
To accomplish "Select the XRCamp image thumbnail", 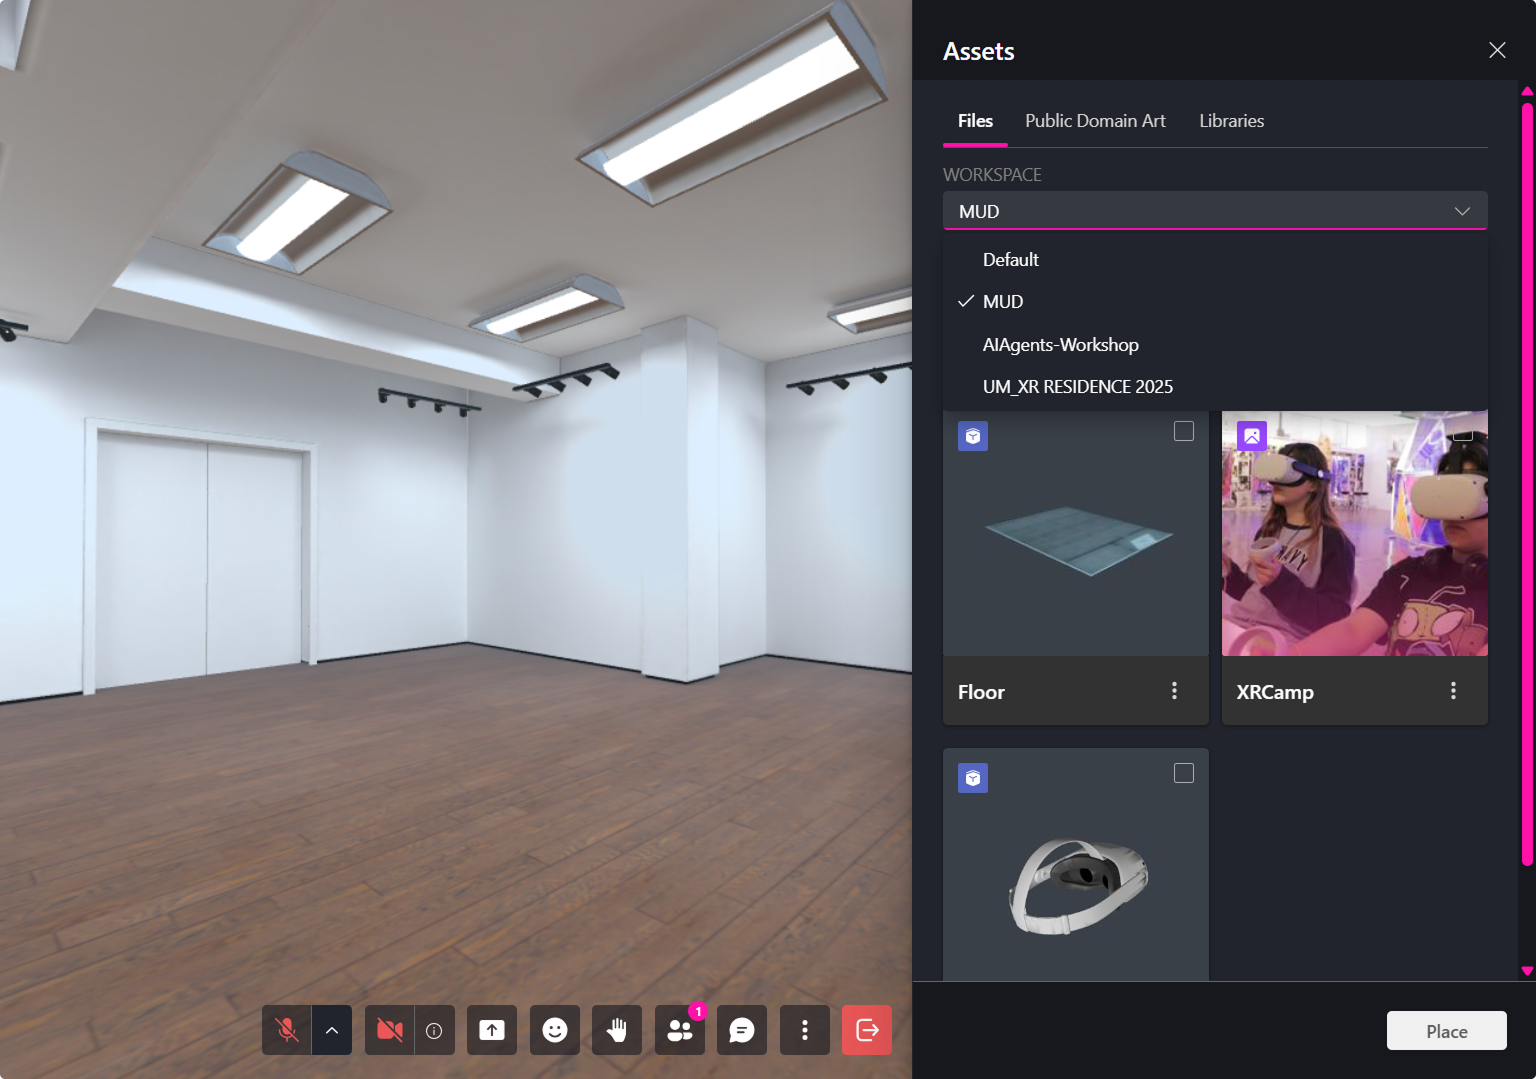I will click(1354, 540).
